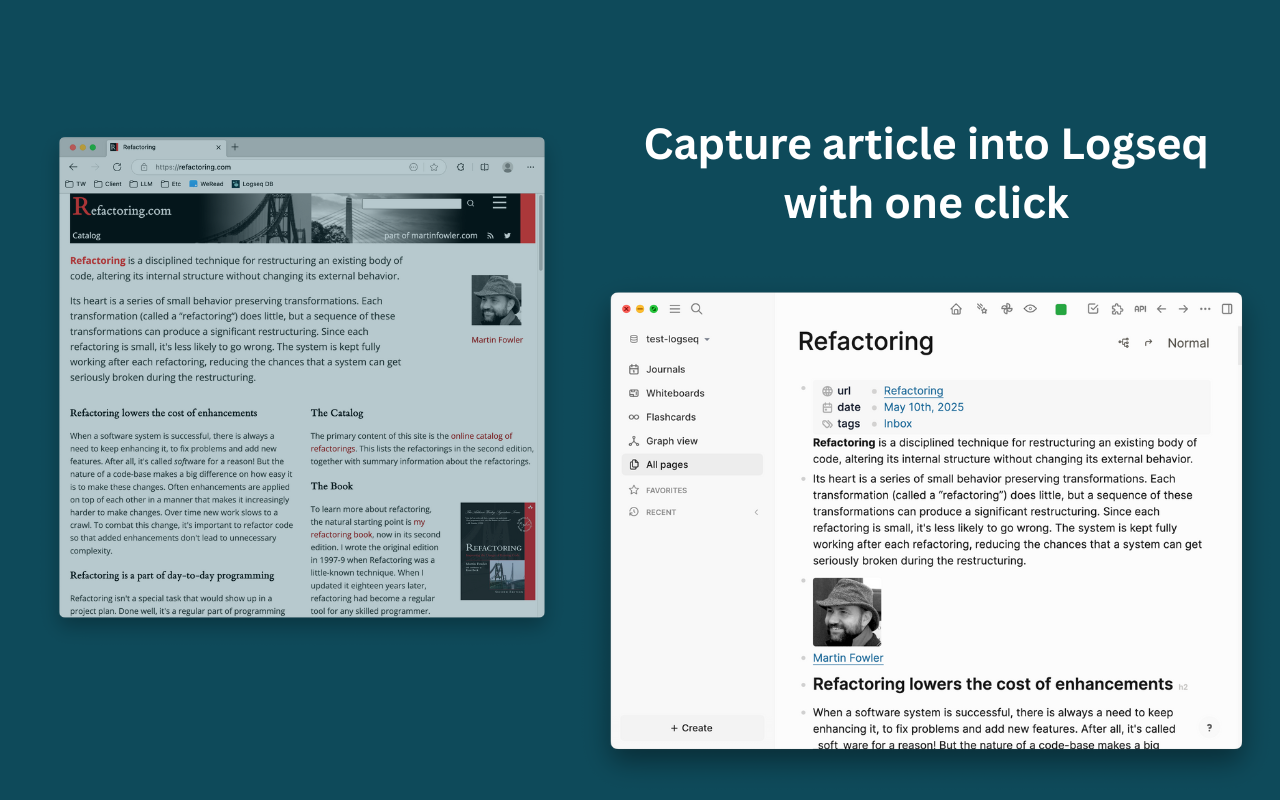Viewport: 1280px width, 800px height.
Task: Click the stars icon in Logseq toolbar
Action: [x=982, y=309]
